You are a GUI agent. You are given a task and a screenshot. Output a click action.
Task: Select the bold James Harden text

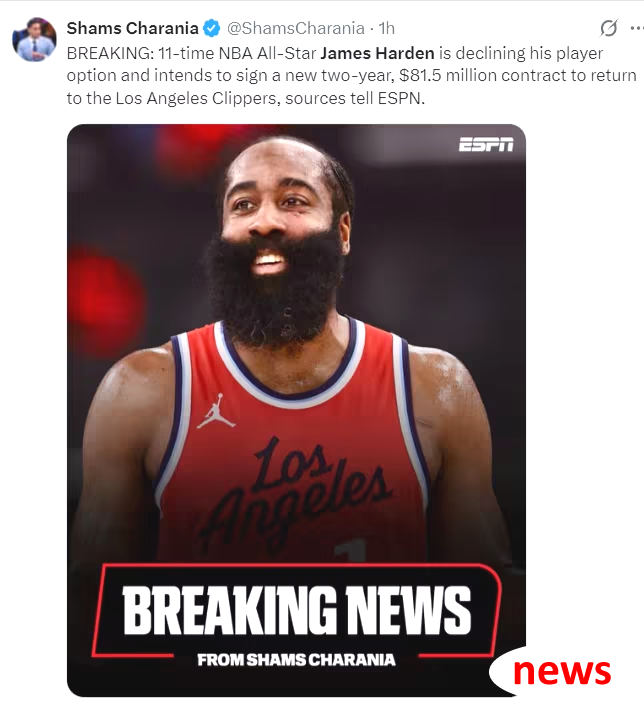pos(377,53)
